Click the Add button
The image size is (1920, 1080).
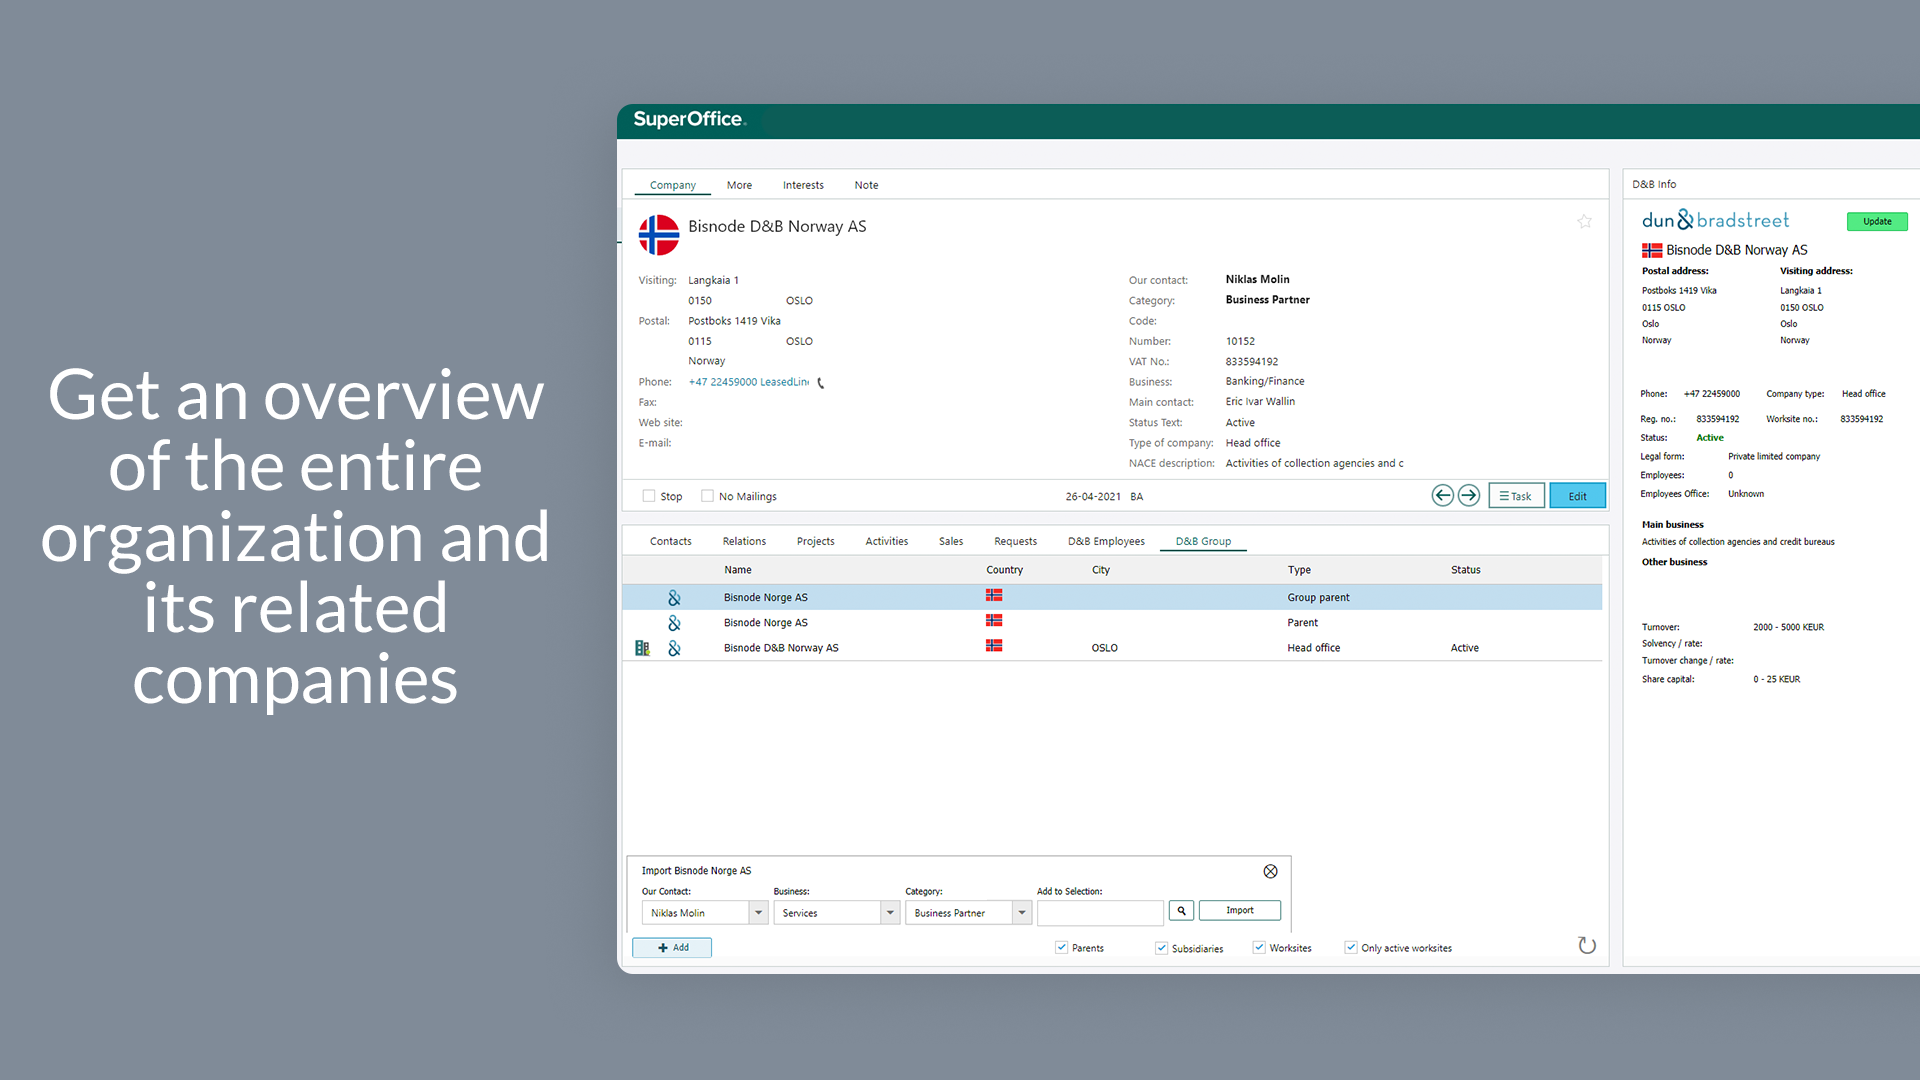click(672, 948)
